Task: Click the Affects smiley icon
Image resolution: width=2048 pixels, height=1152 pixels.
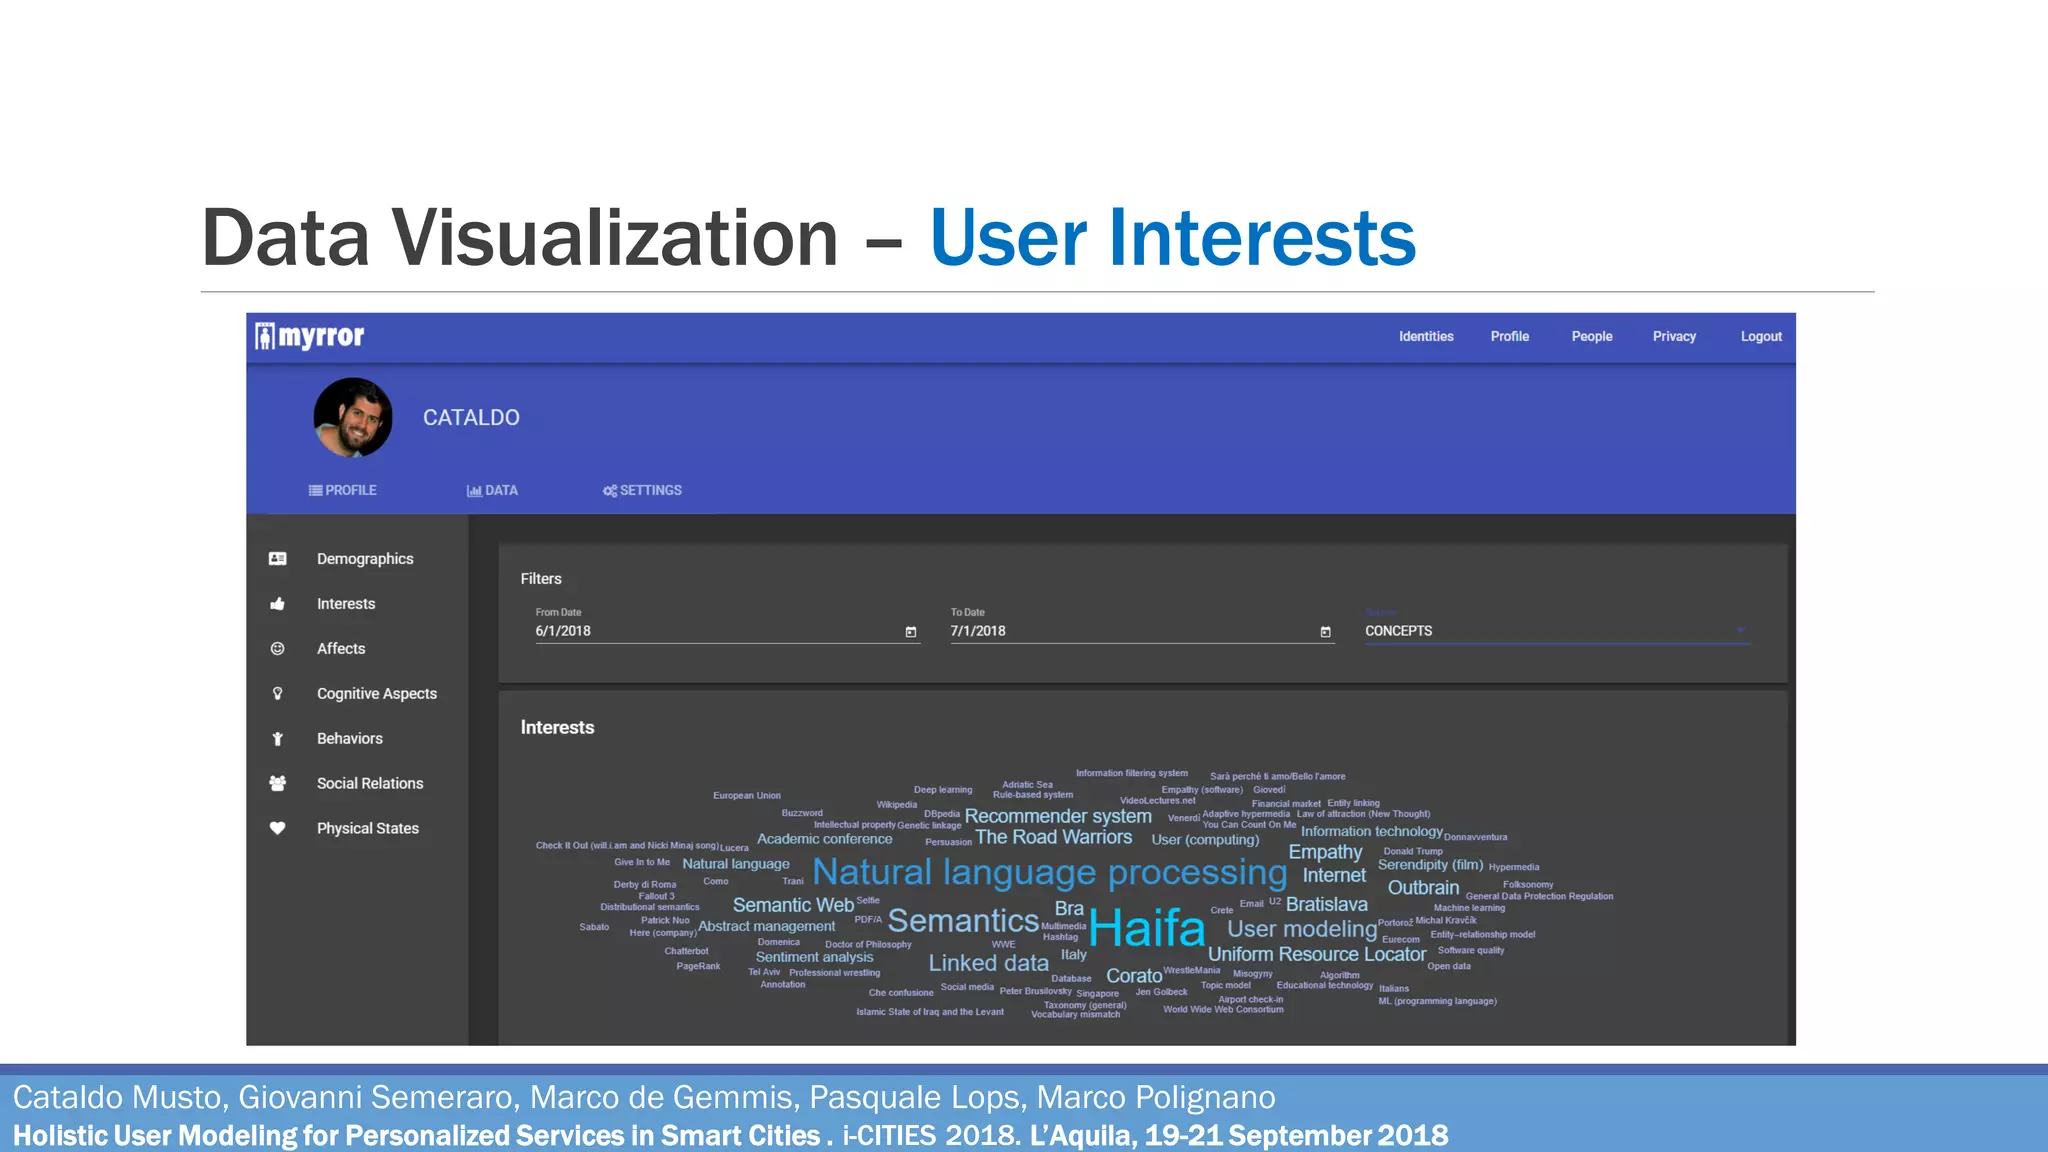Action: (278, 648)
